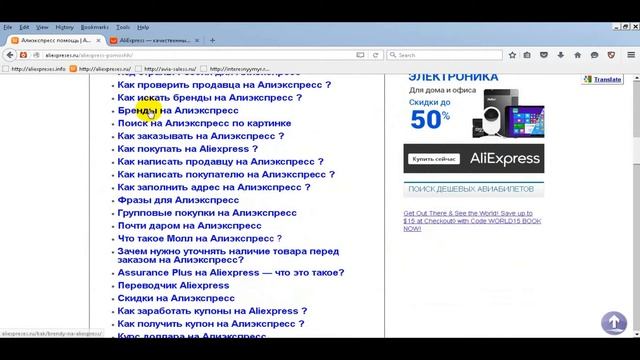Open Как покупать на Aliexpress link
This screenshot has width=640, height=360.
(x=188, y=149)
